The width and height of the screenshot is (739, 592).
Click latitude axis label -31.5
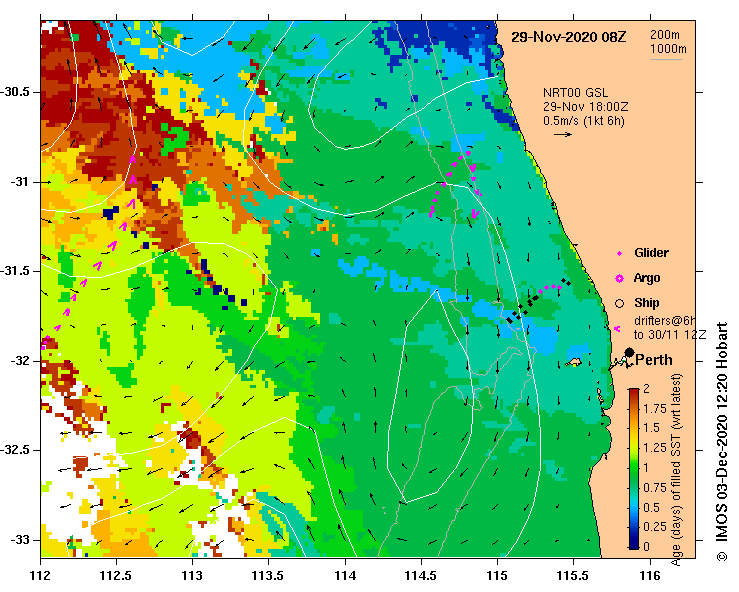tap(16, 271)
